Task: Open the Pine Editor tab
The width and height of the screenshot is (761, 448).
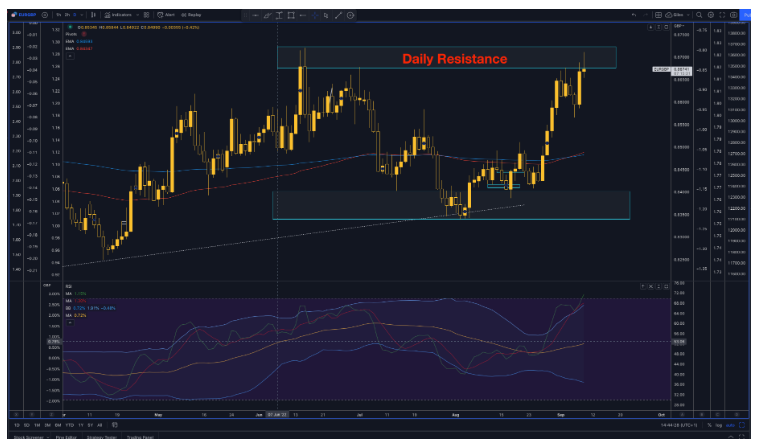Action: tap(66, 437)
